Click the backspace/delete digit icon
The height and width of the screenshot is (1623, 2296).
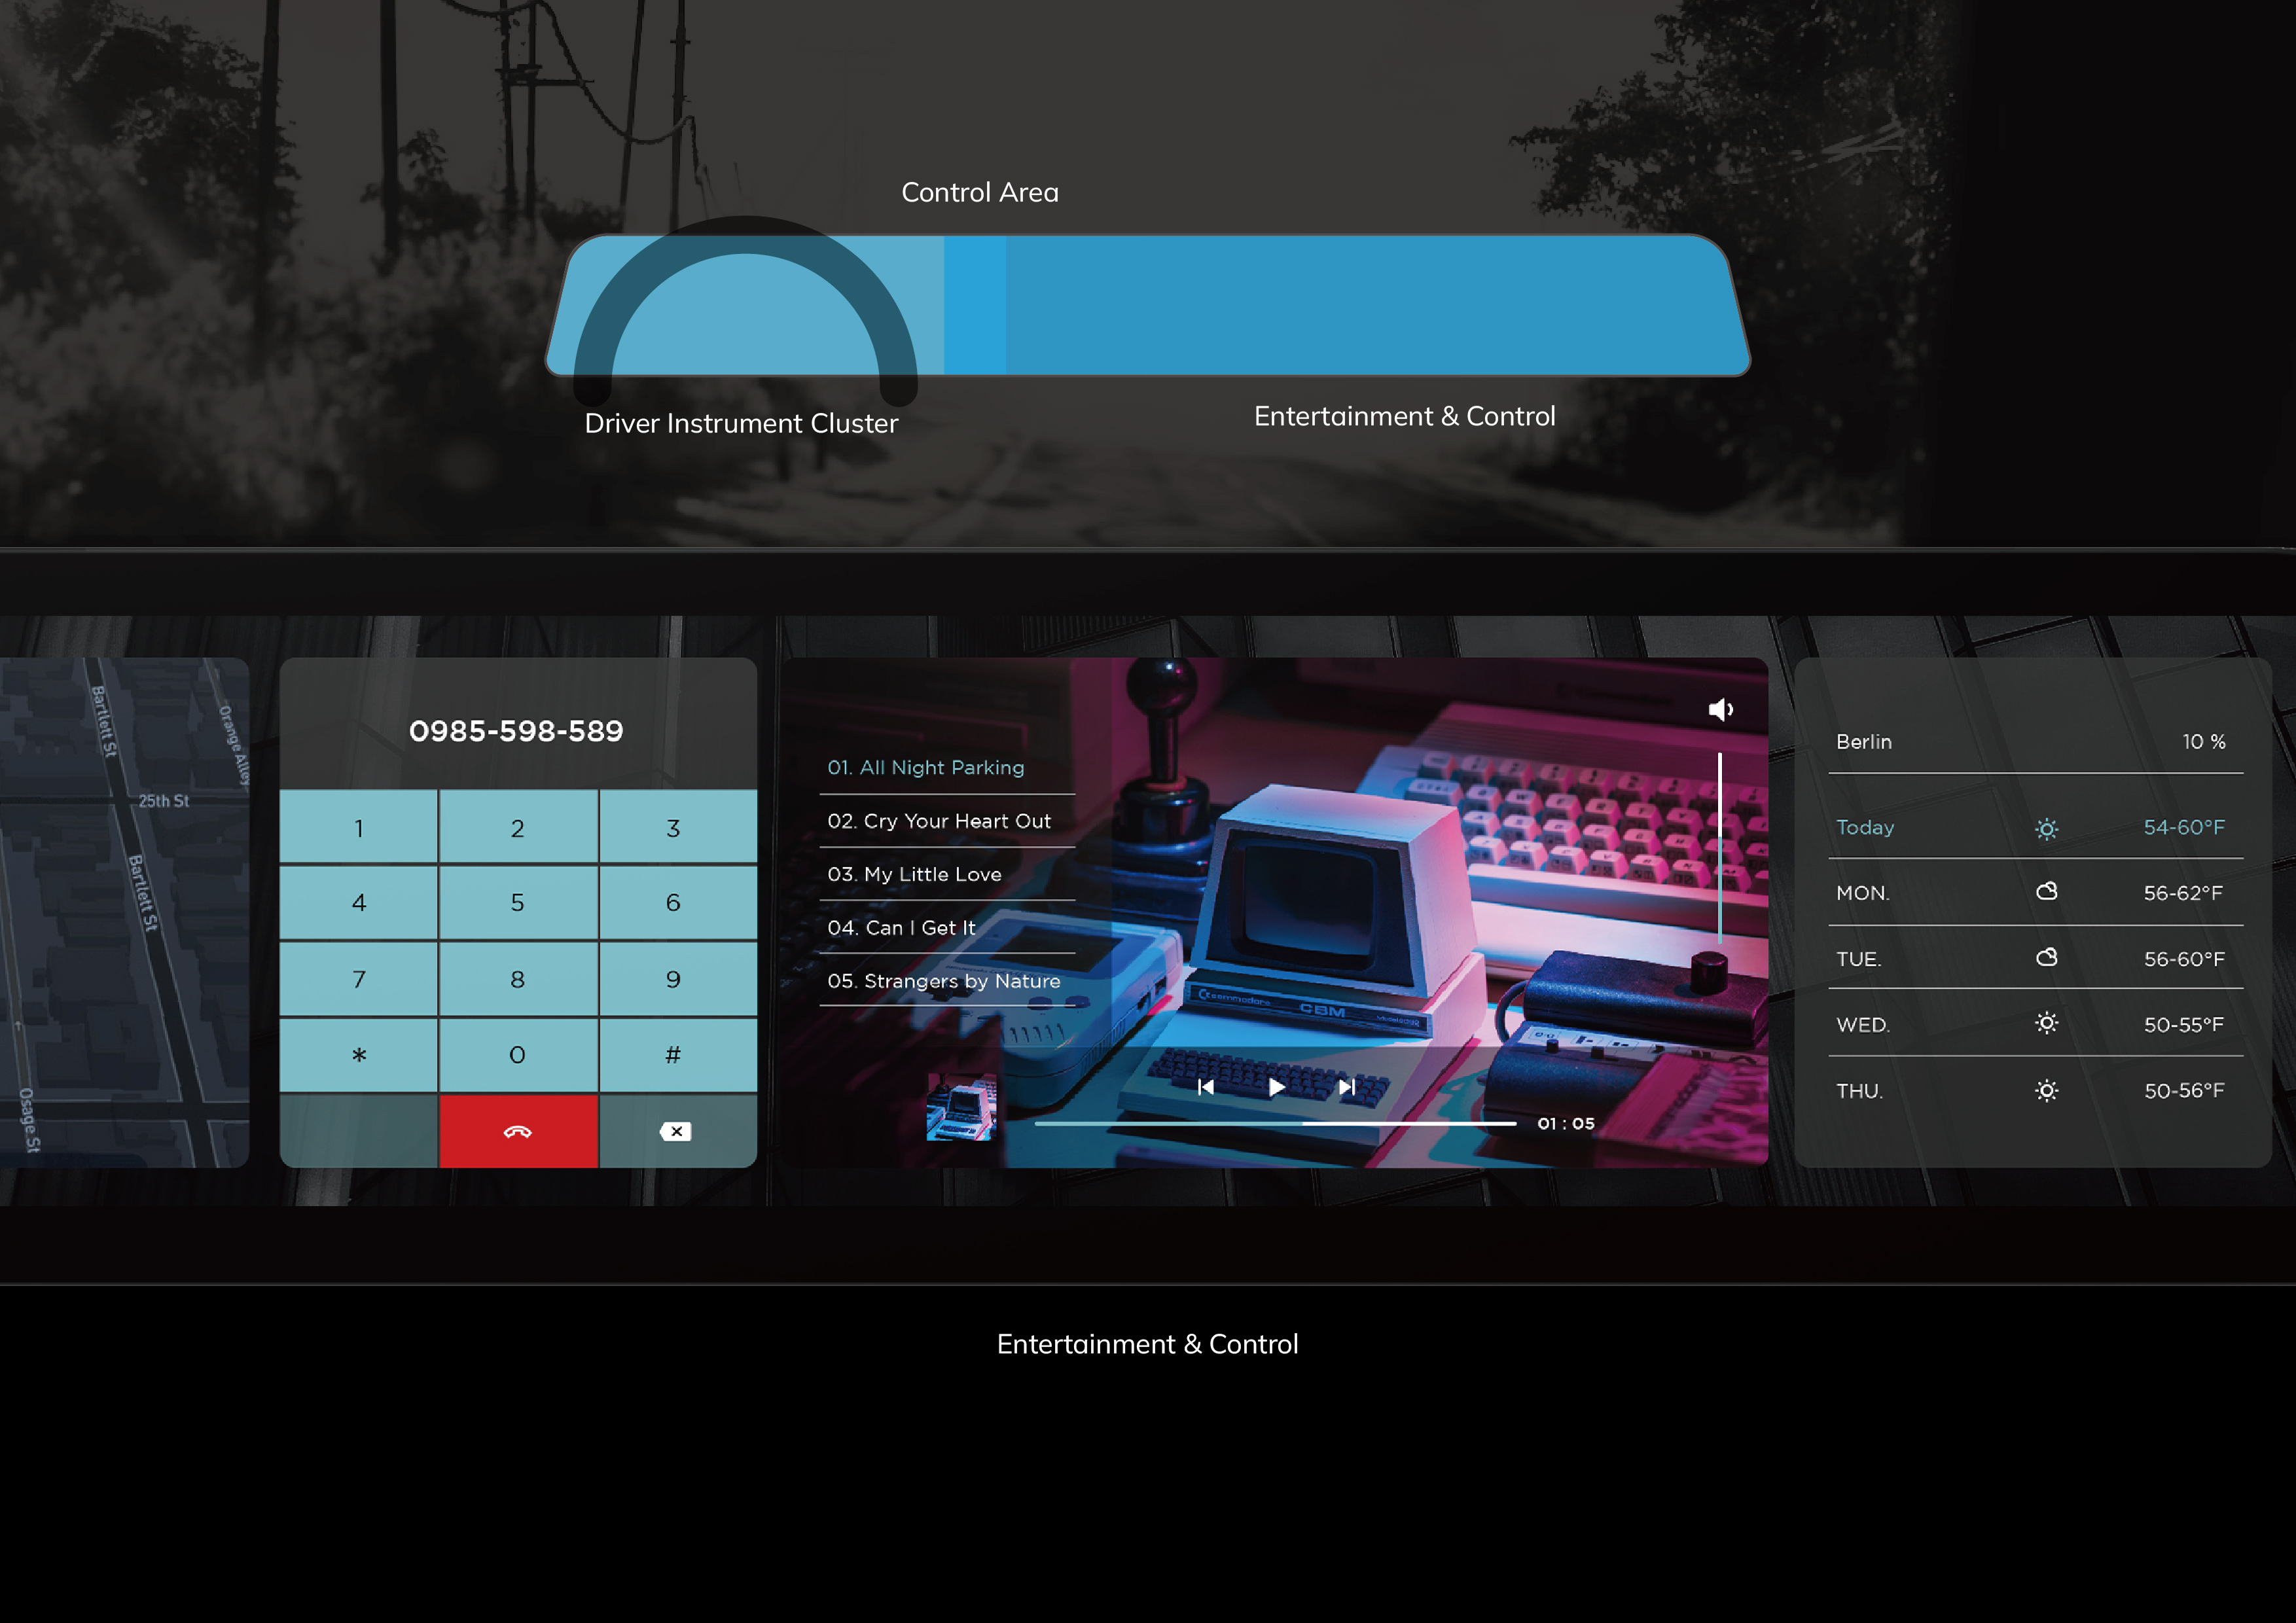pos(675,1131)
